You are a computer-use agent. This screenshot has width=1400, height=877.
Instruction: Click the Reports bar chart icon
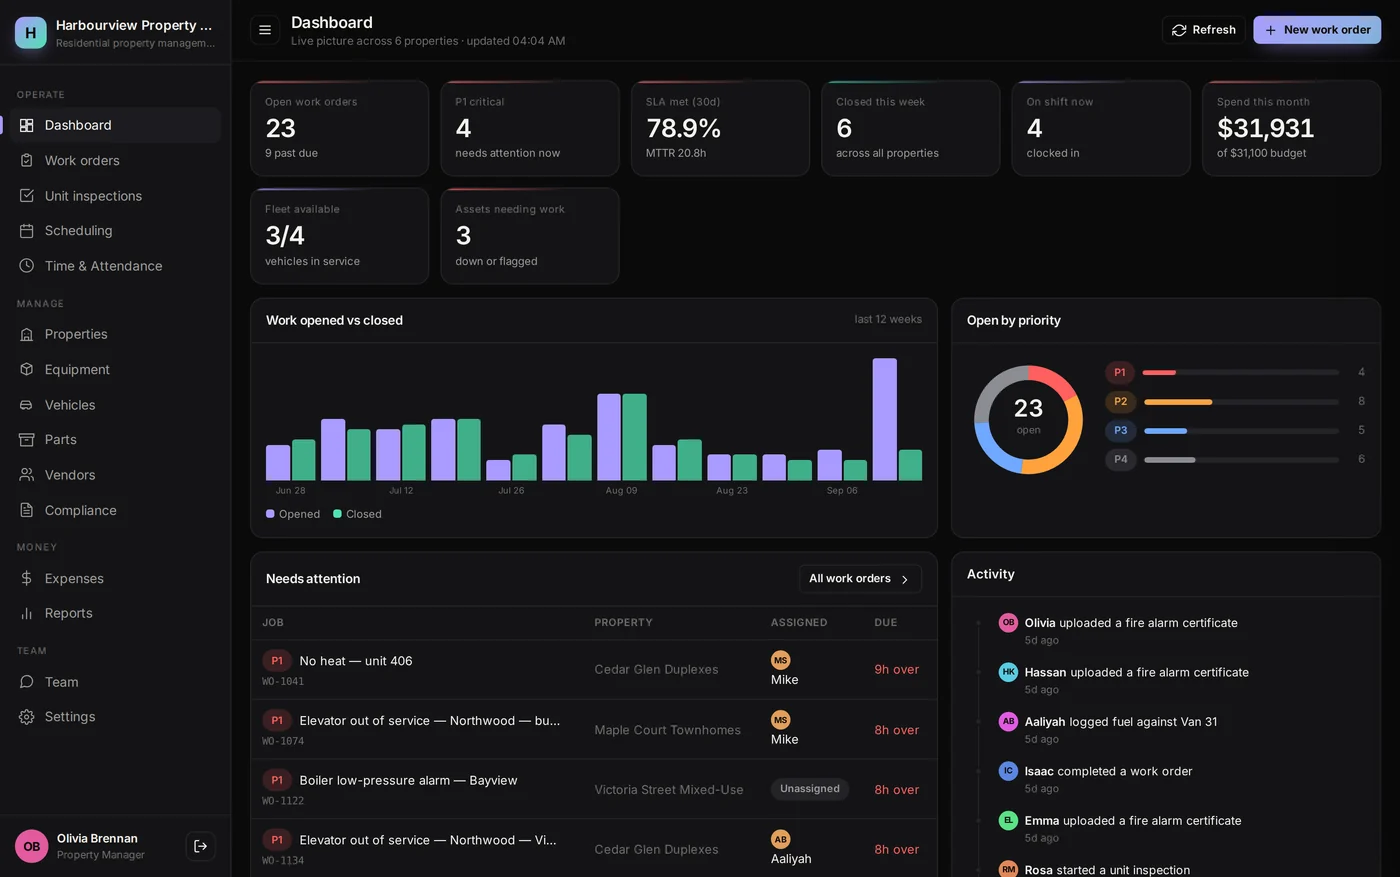pos(27,613)
